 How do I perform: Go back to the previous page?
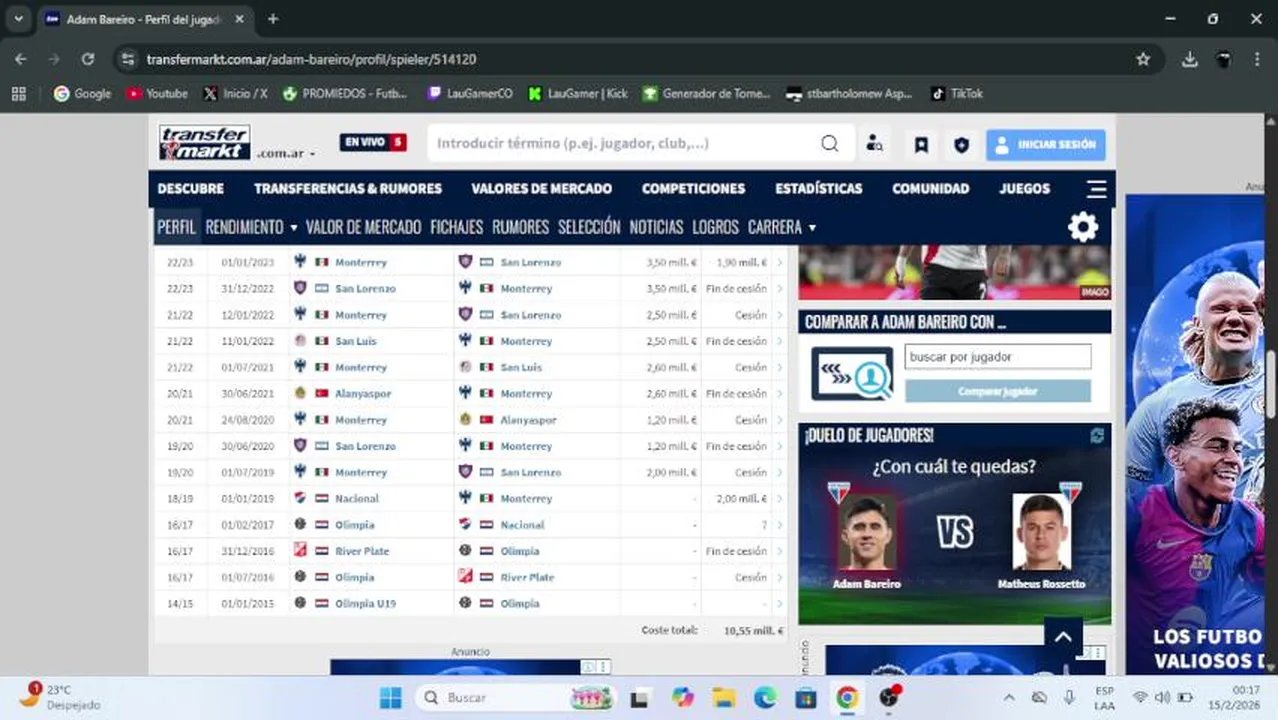click(x=21, y=59)
